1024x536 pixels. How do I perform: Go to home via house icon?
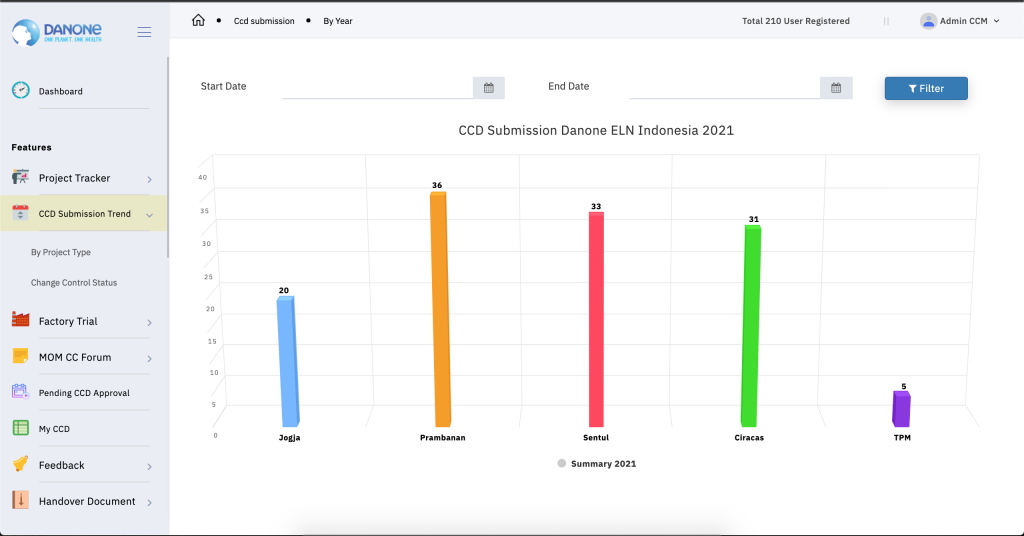(198, 20)
